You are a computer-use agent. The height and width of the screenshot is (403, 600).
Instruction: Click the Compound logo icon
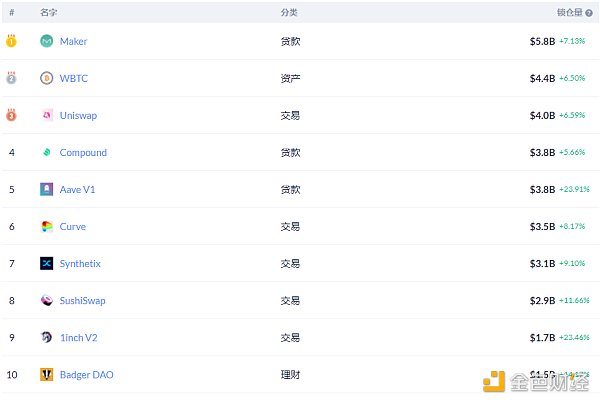47,152
